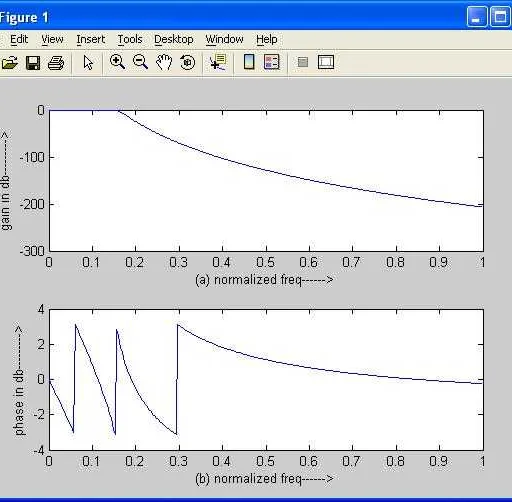Select the Edit Plot arrow tool

click(x=88, y=62)
